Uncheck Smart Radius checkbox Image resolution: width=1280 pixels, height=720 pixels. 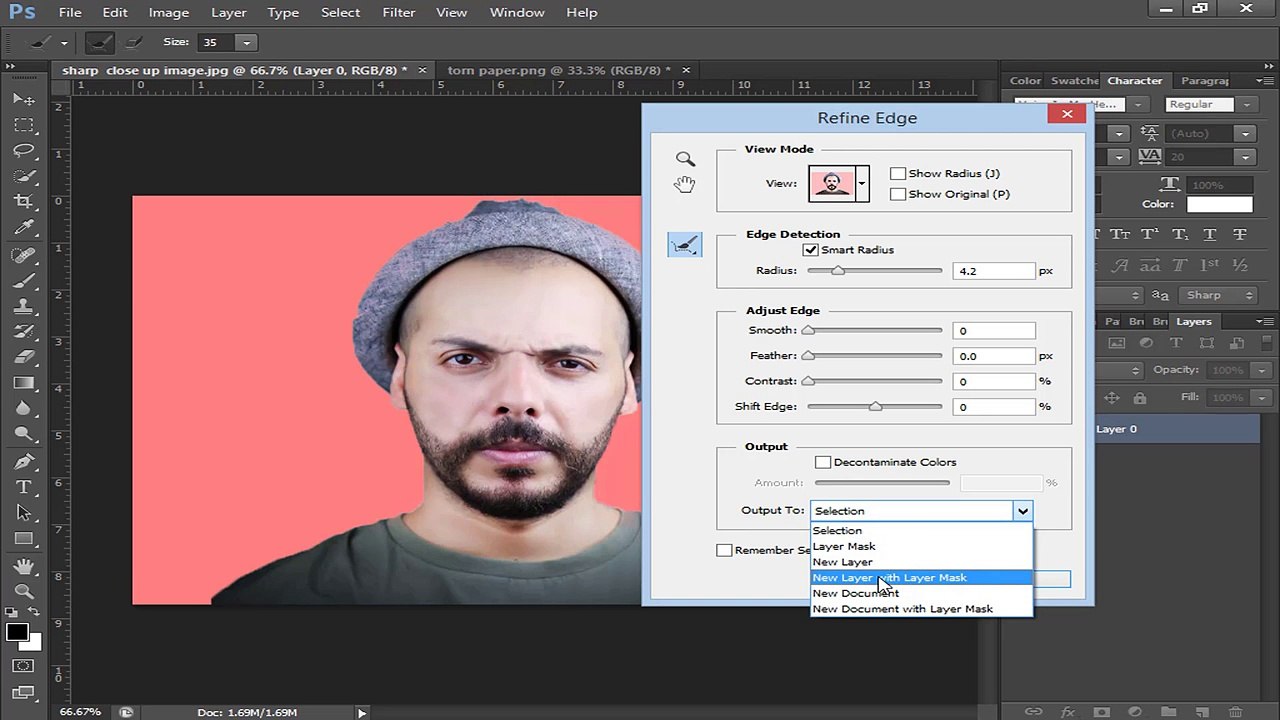(810, 250)
